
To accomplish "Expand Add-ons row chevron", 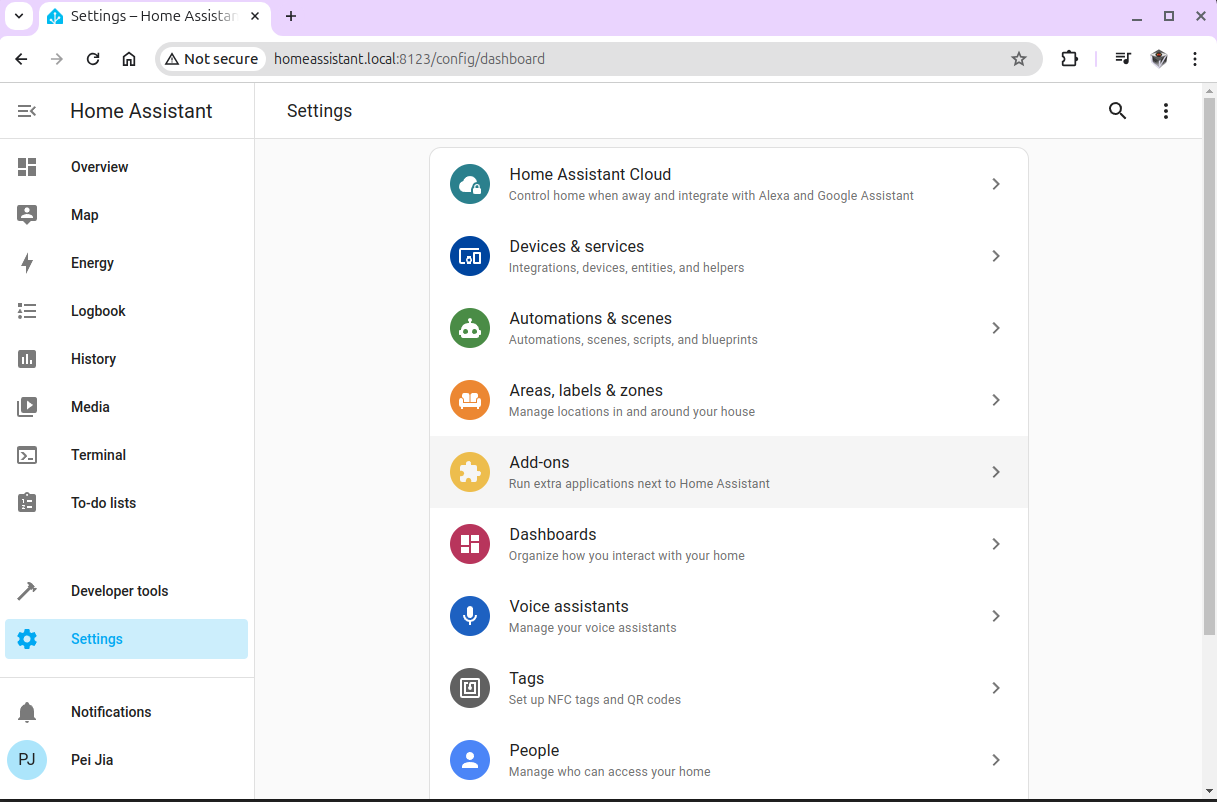I will (x=996, y=472).
